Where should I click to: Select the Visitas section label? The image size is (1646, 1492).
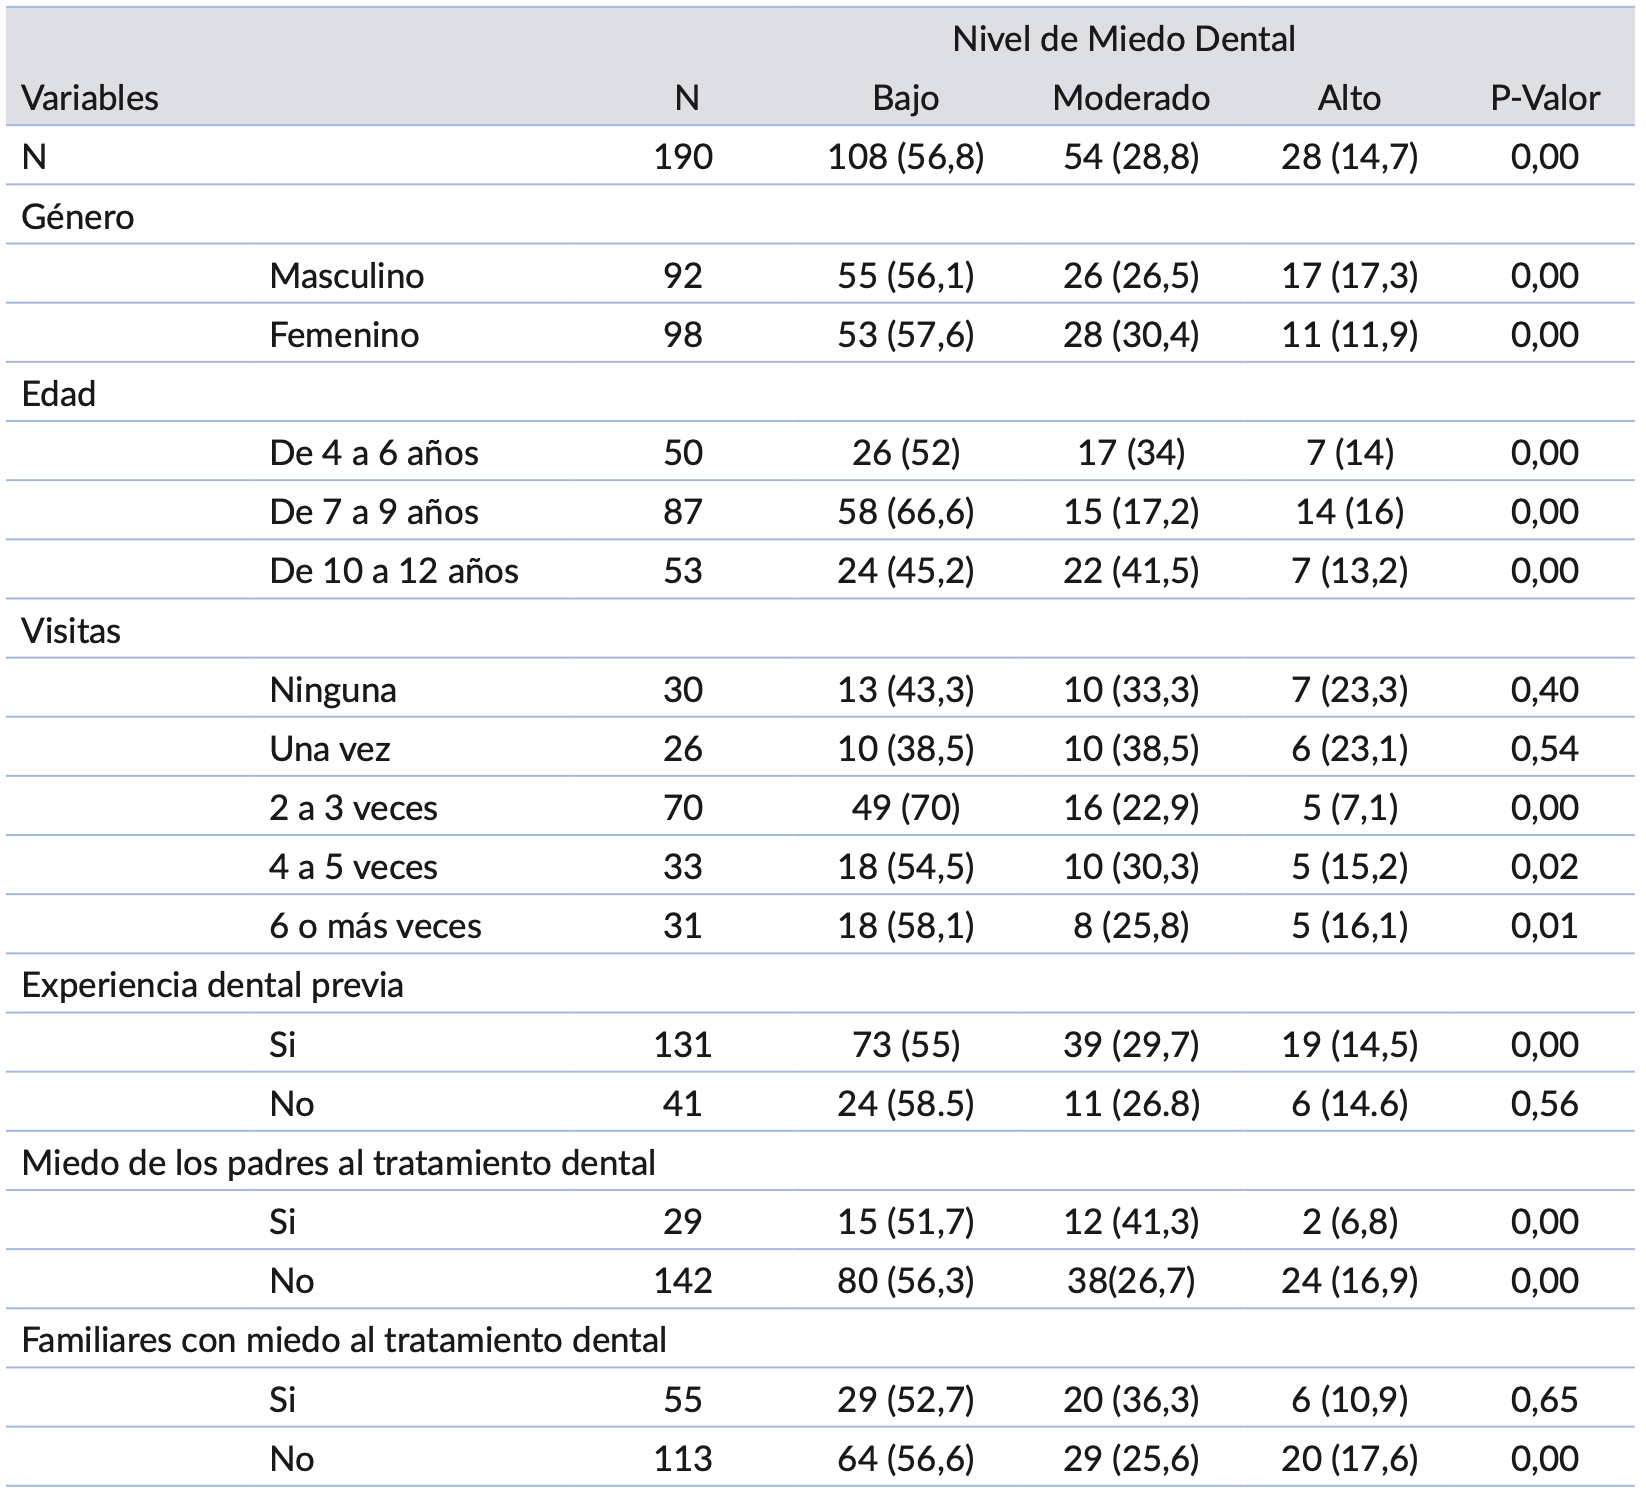(71, 631)
